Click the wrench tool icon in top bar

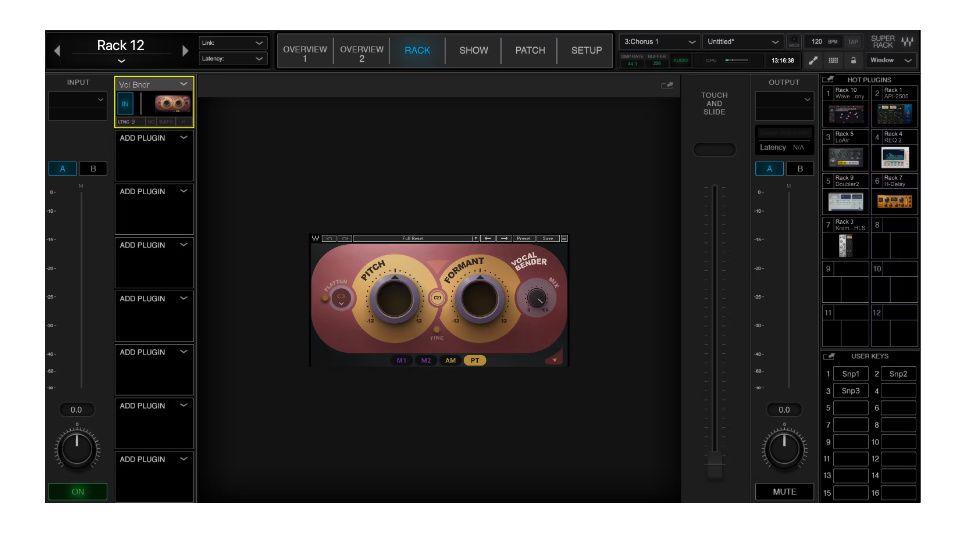(x=813, y=60)
